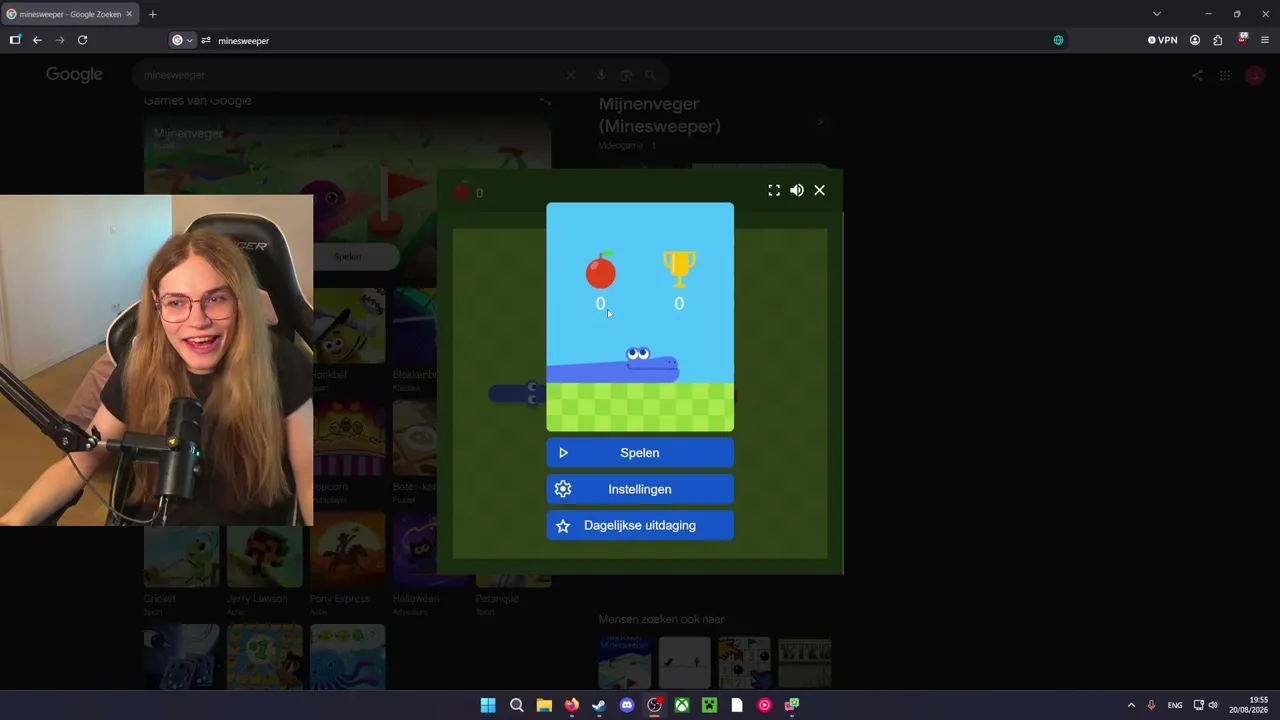Go back to the previous page
Viewport: 1280px width, 720px height.
click(x=37, y=40)
